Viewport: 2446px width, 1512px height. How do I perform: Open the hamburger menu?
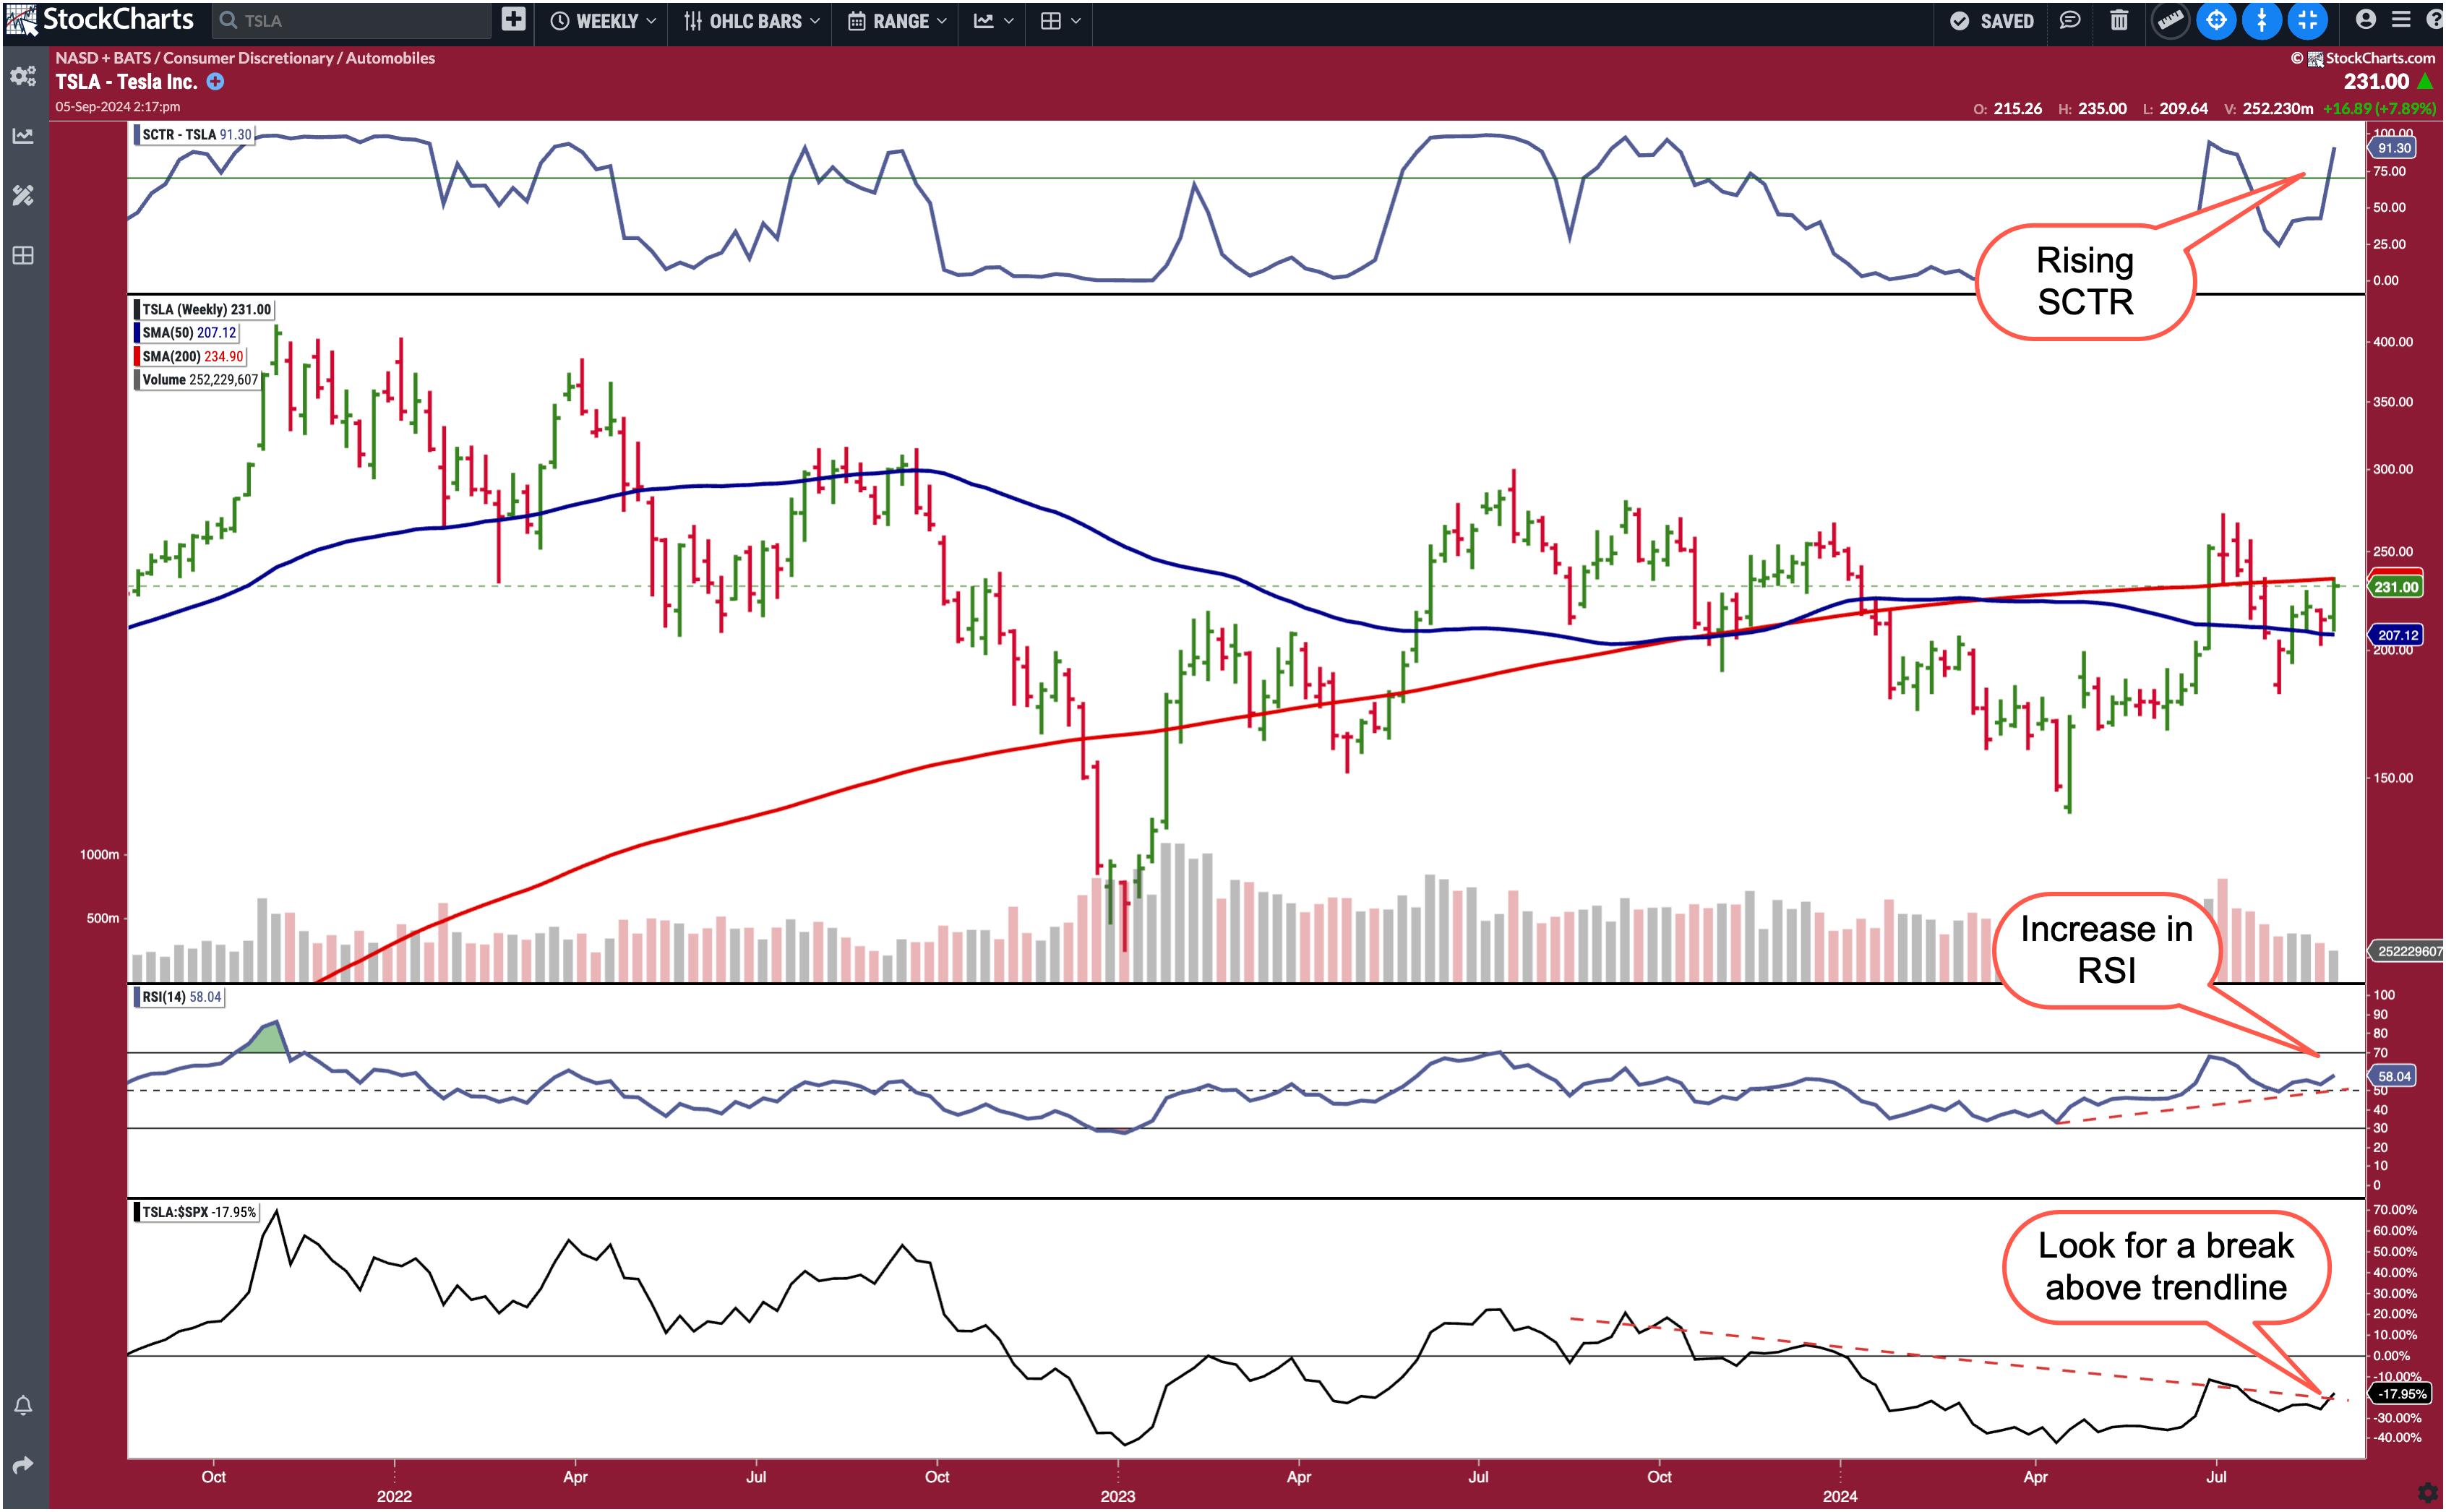click(2401, 19)
